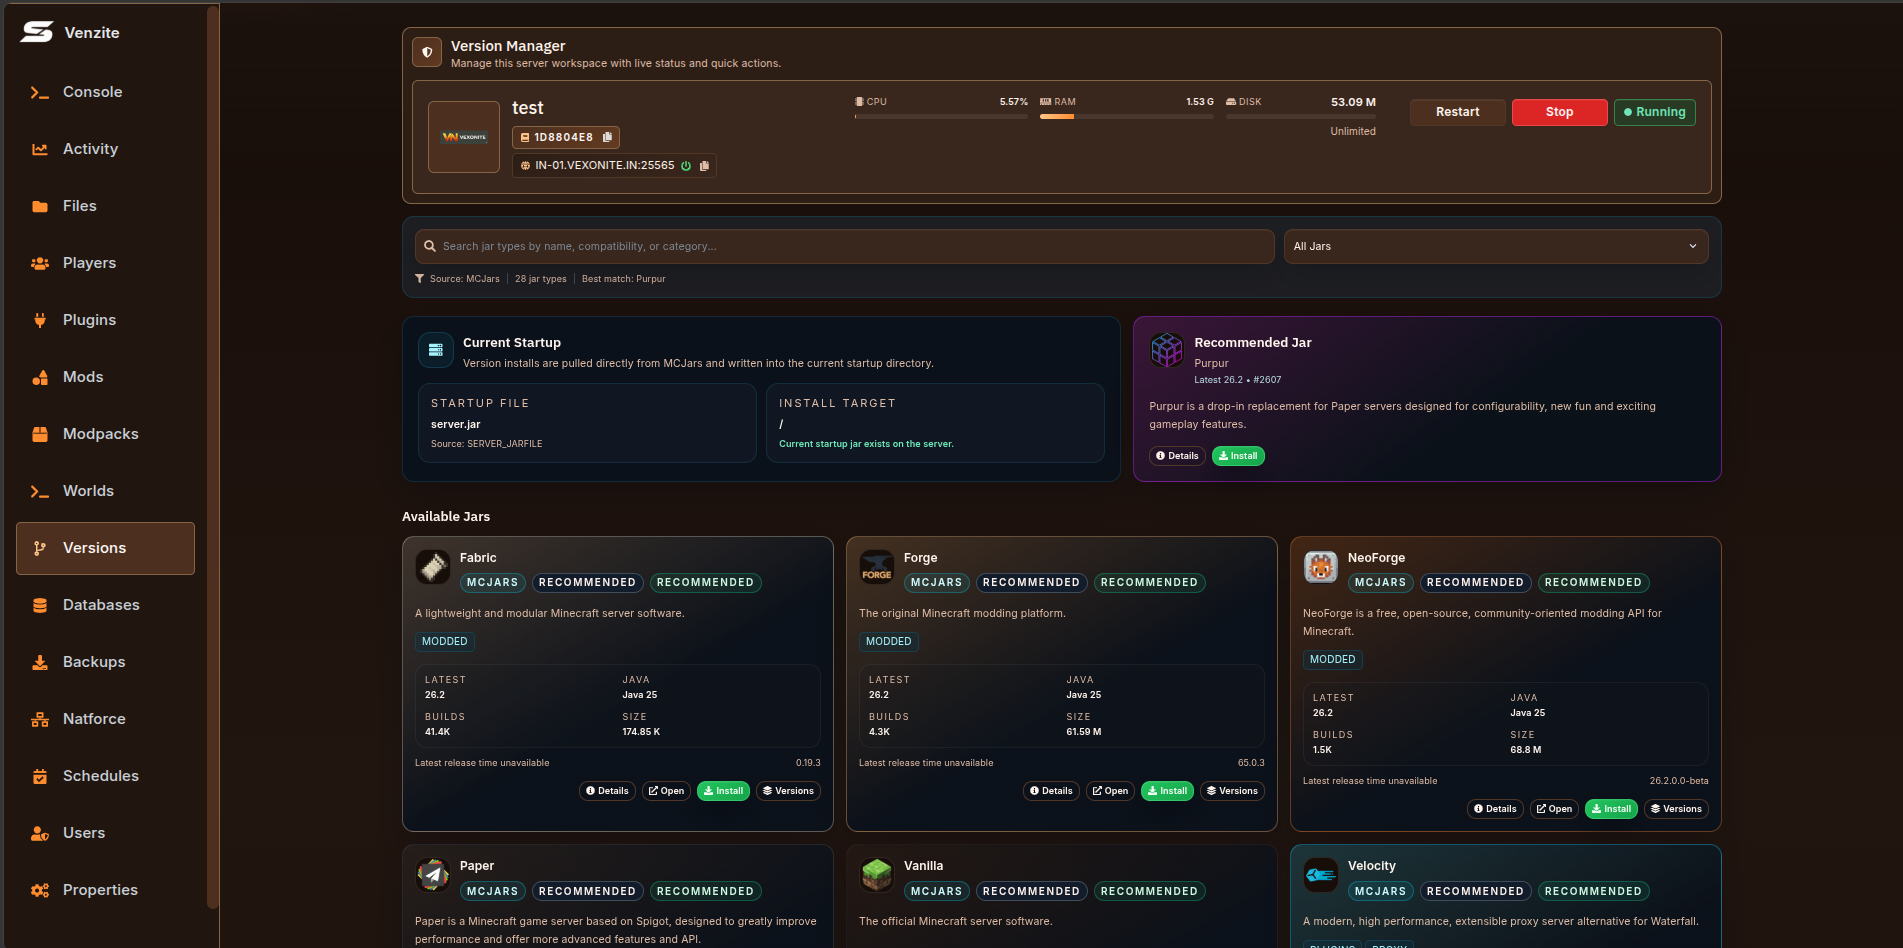Open Details for recommended Purpur jar

[1177, 456]
